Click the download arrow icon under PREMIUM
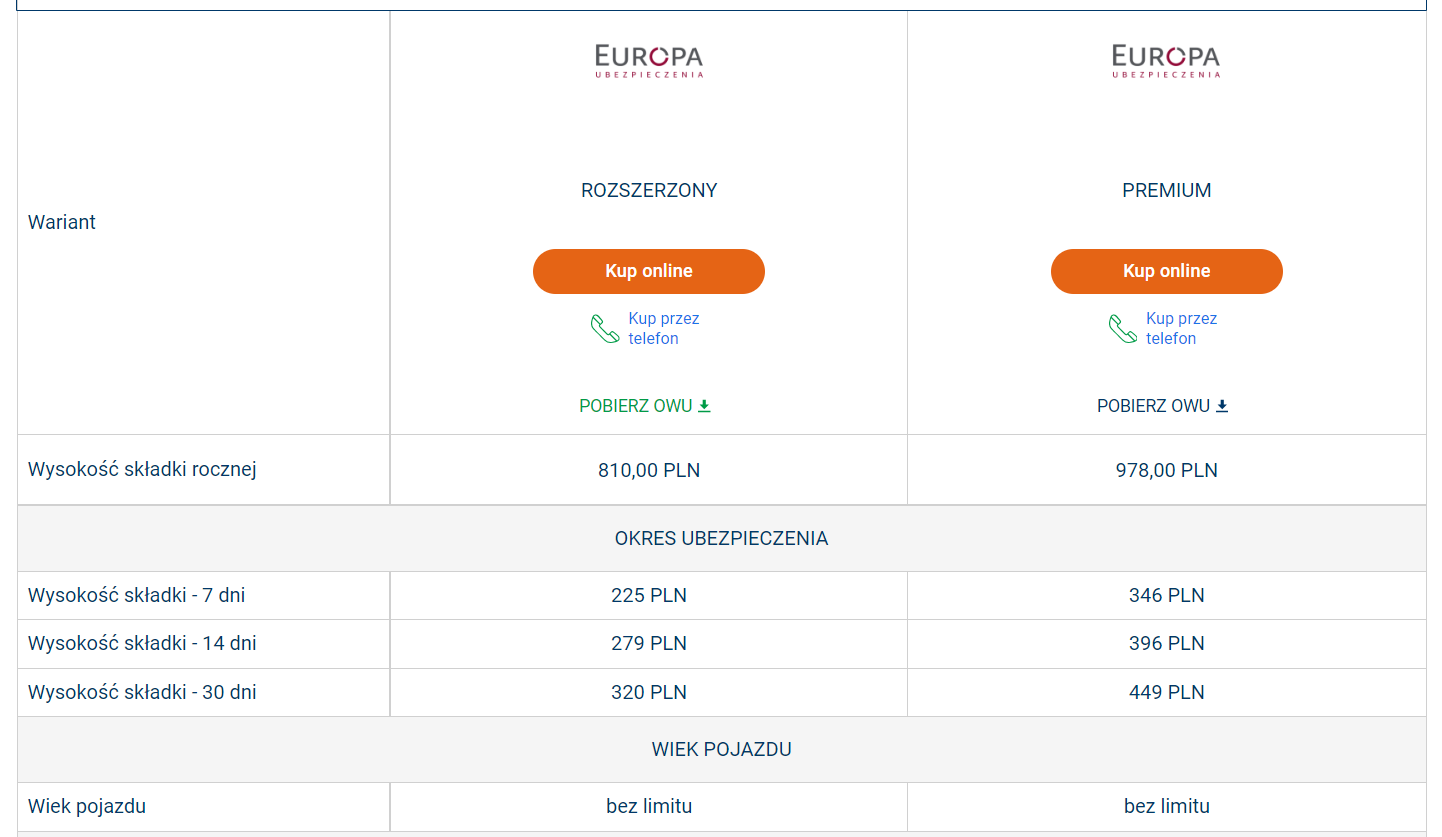This screenshot has width=1442, height=837. point(1222,406)
